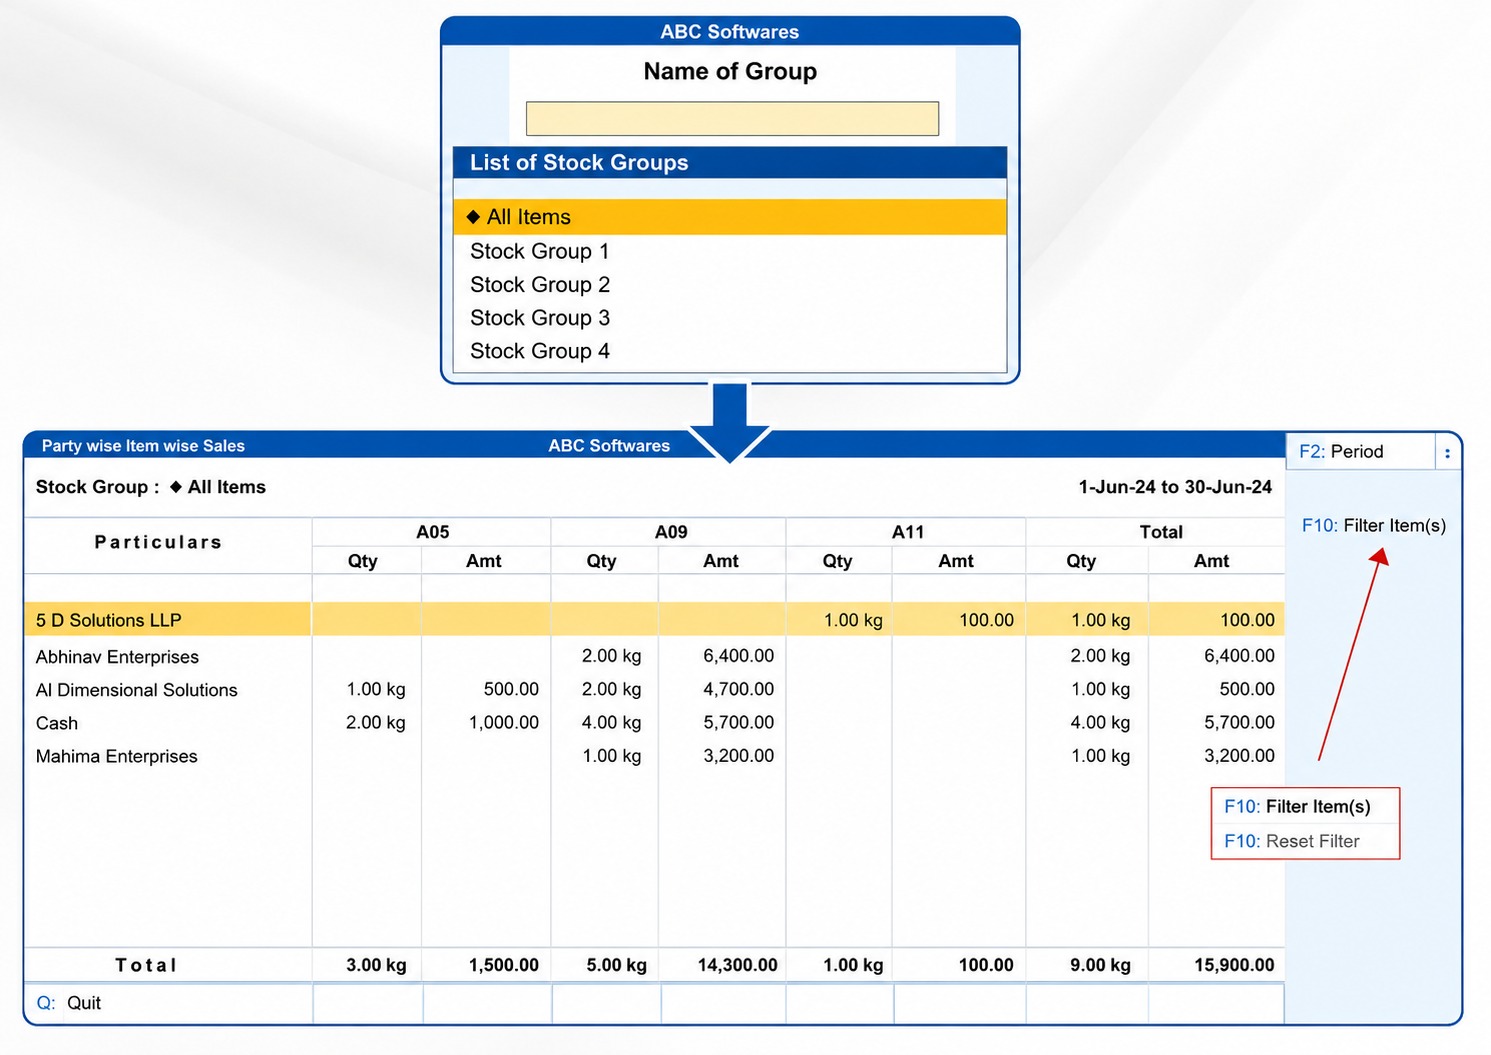Screen dimensions: 1491x1055
Task: Click the Stock Group All Items header field
Action: pyautogui.click(x=151, y=487)
